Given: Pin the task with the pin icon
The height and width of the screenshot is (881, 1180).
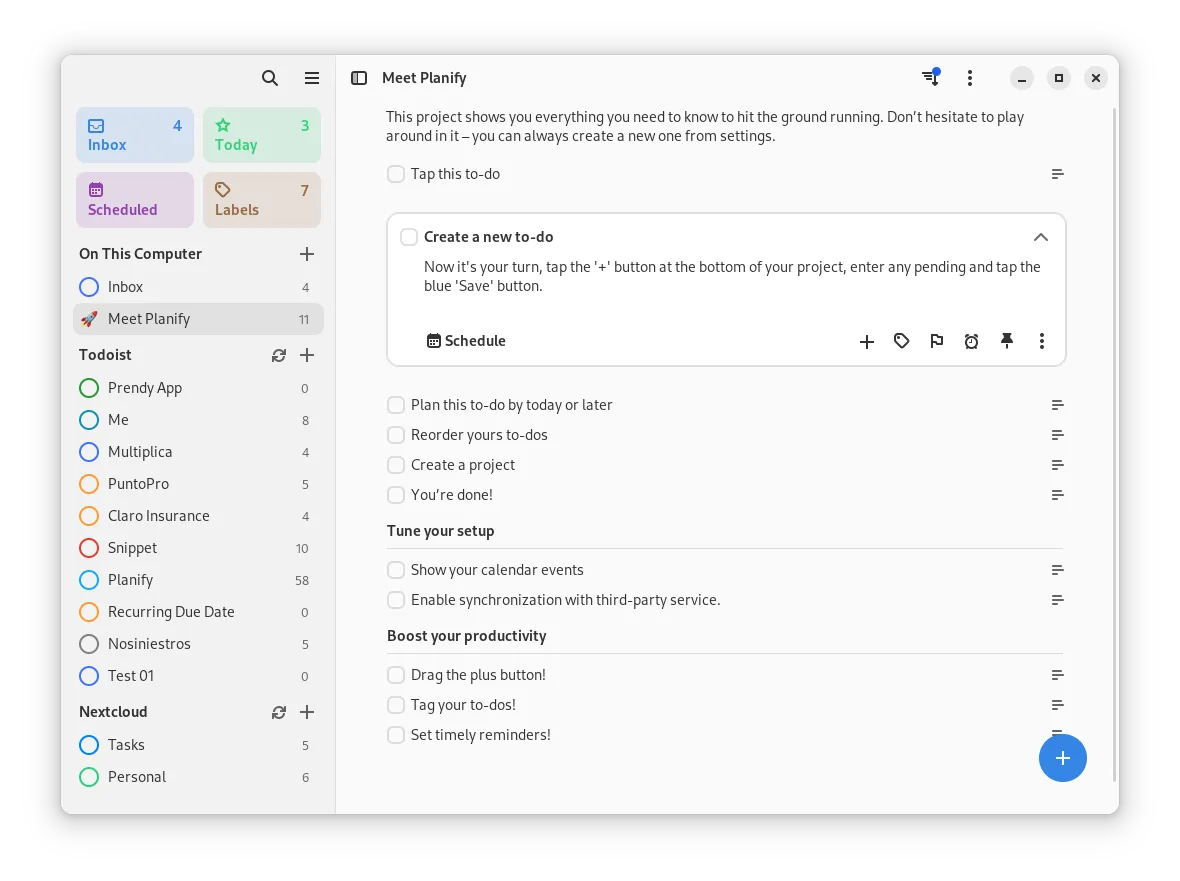Looking at the screenshot, I should [x=1007, y=341].
